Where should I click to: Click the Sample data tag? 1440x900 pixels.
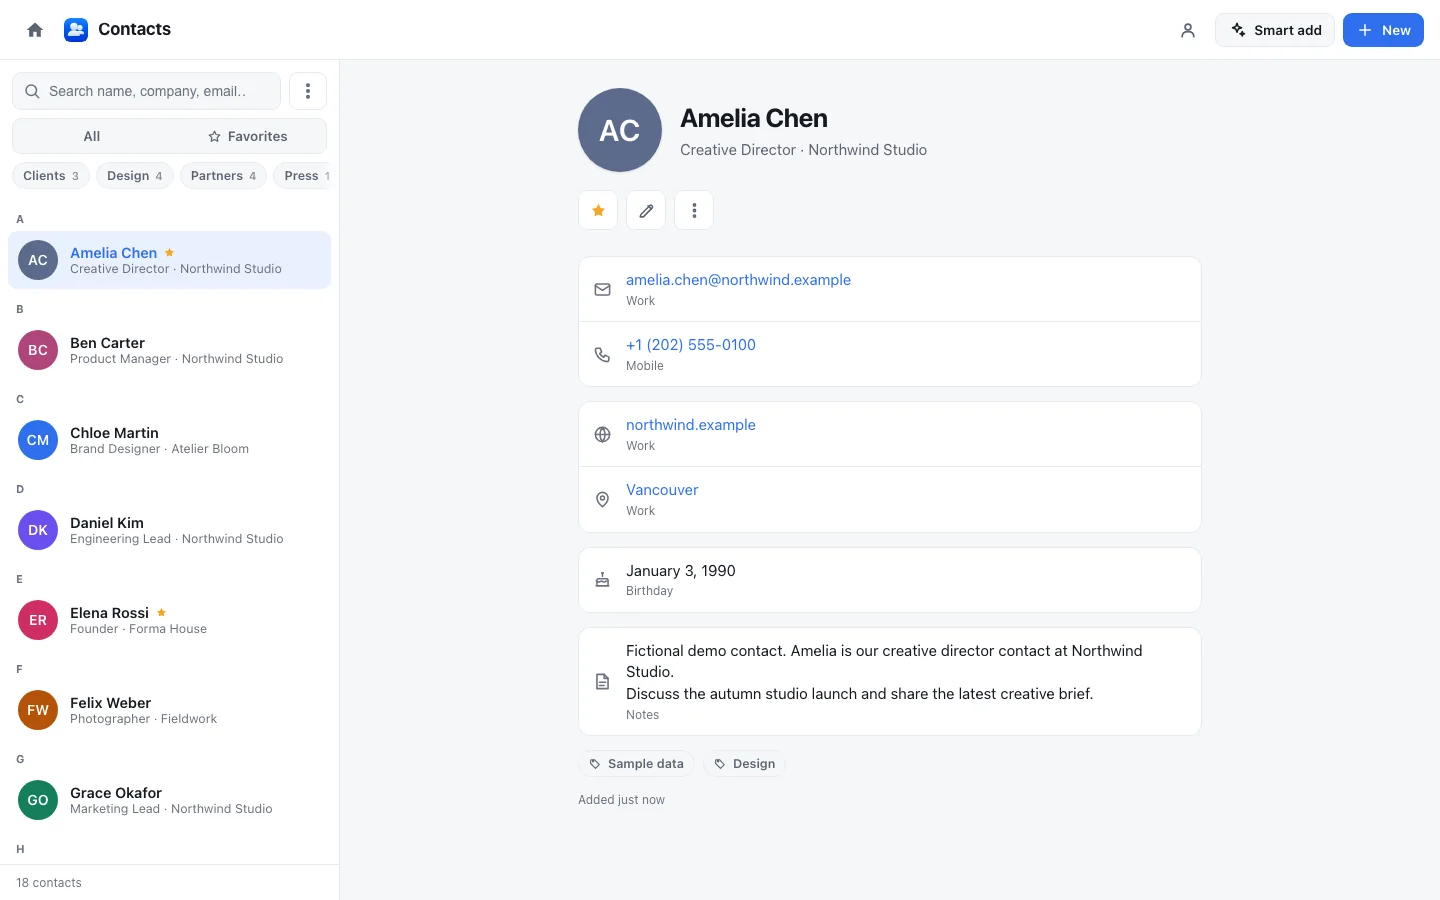[x=636, y=764]
